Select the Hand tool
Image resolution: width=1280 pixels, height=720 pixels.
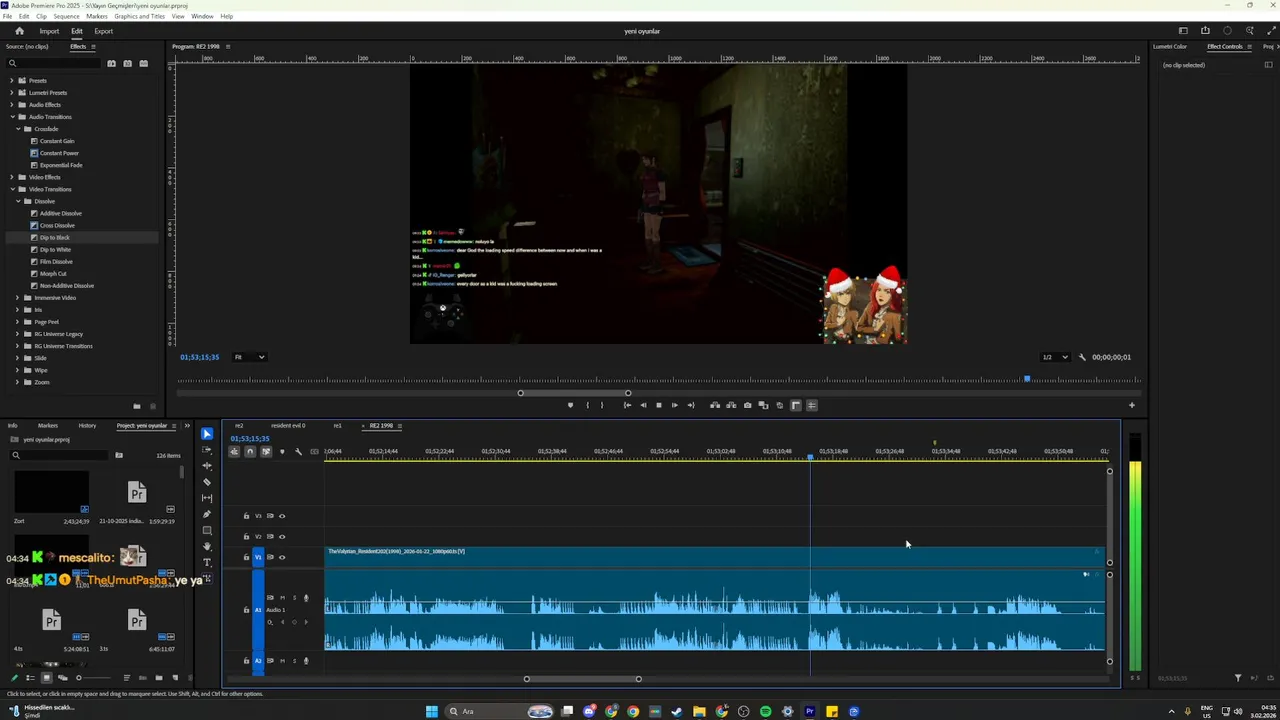[x=207, y=546]
